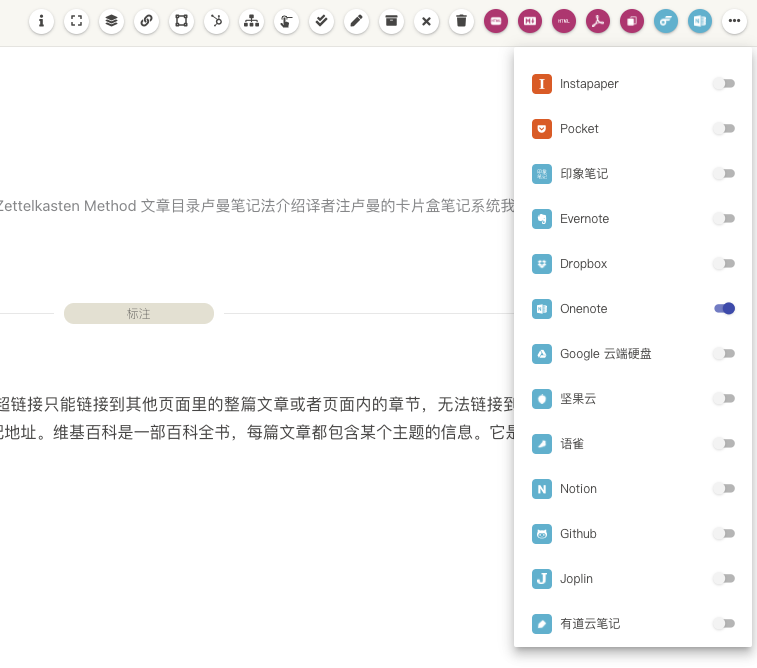Click the first magenta export icon
757x668 pixels.
pos(496,21)
